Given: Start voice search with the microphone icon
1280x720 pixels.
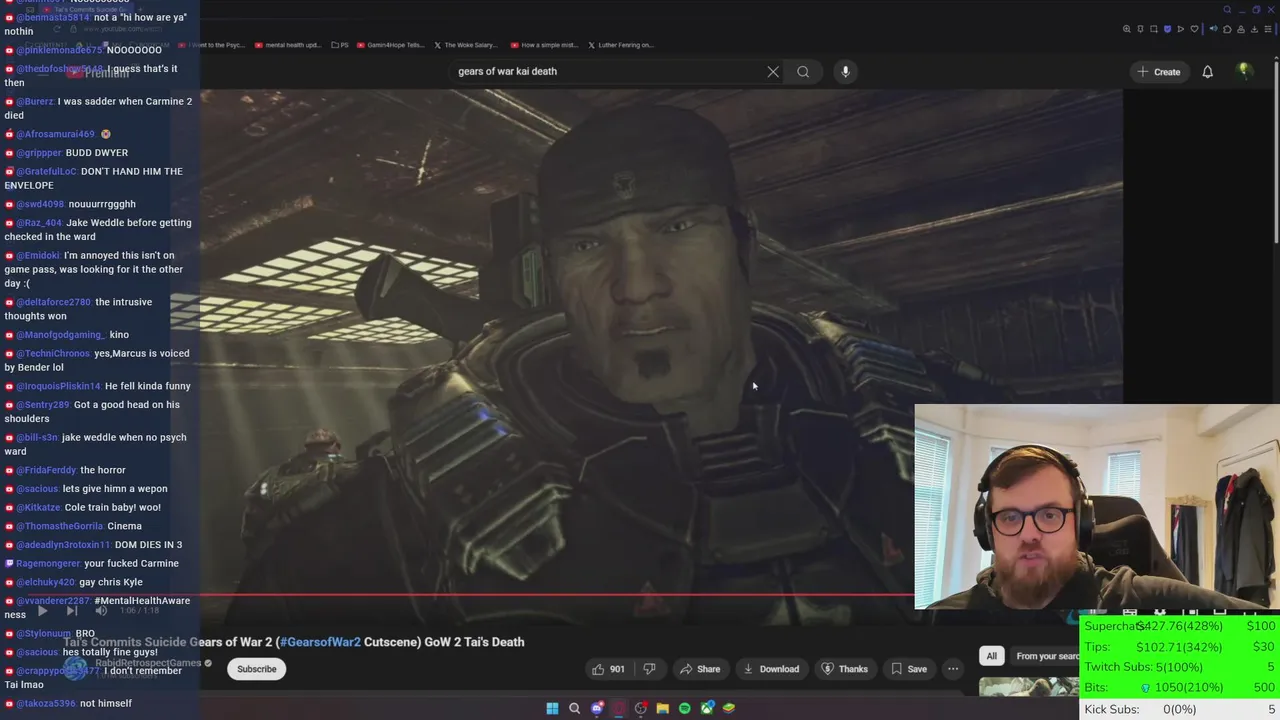Looking at the screenshot, I should [845, 71].
